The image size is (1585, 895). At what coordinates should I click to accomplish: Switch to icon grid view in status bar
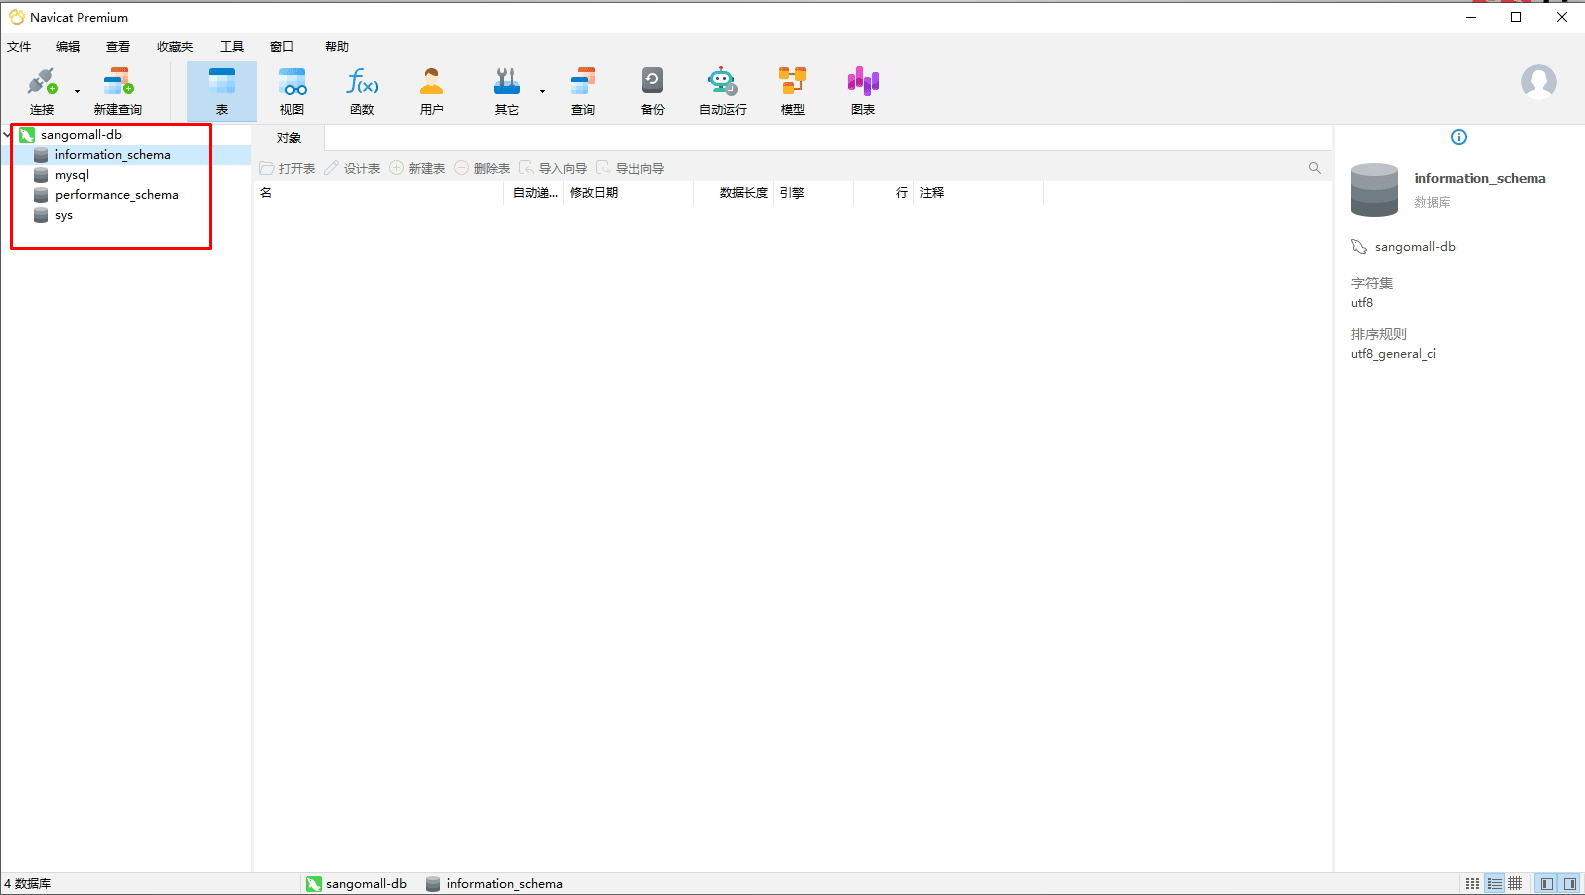[1472, 884]
